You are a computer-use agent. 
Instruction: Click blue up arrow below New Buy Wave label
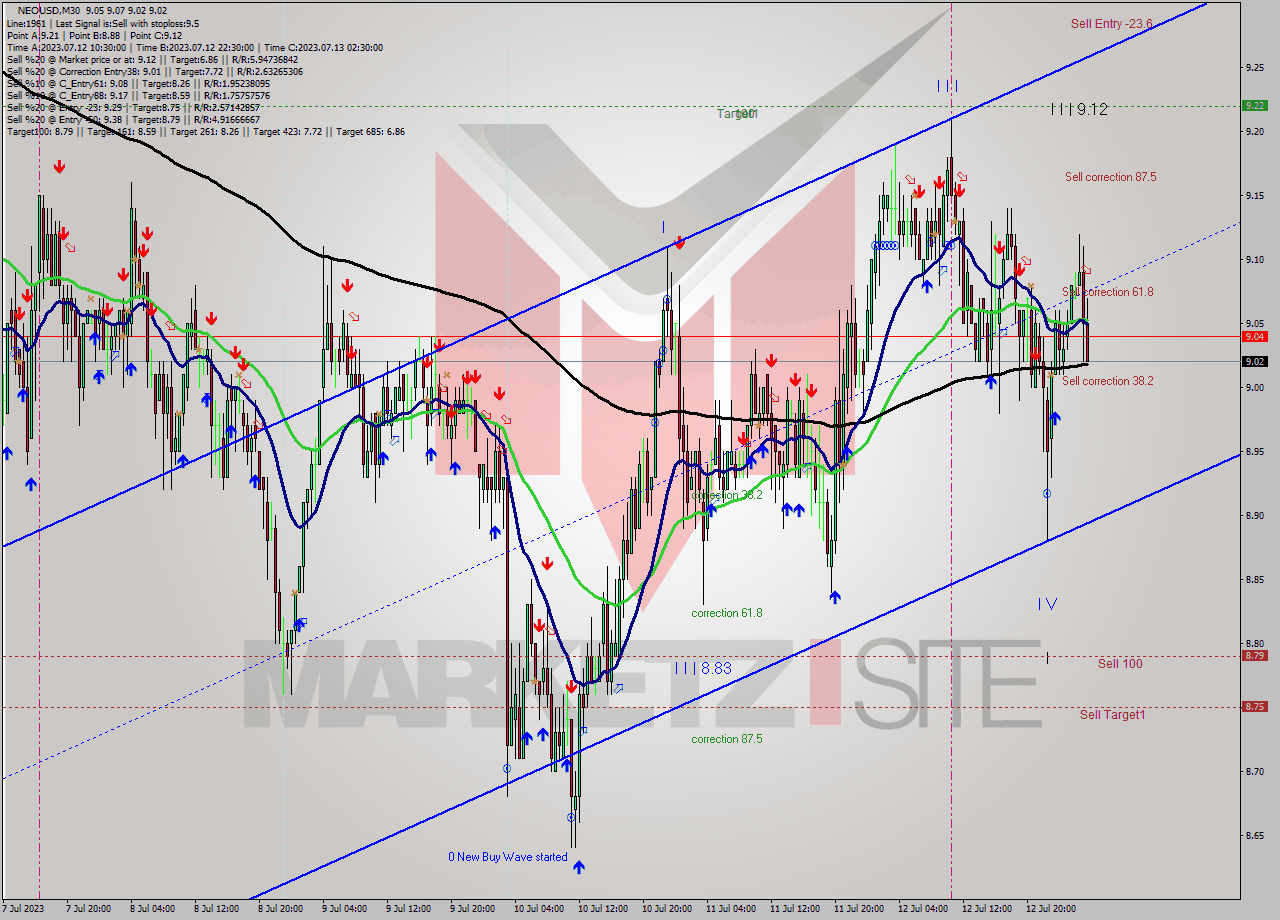[x=578, y=867]
